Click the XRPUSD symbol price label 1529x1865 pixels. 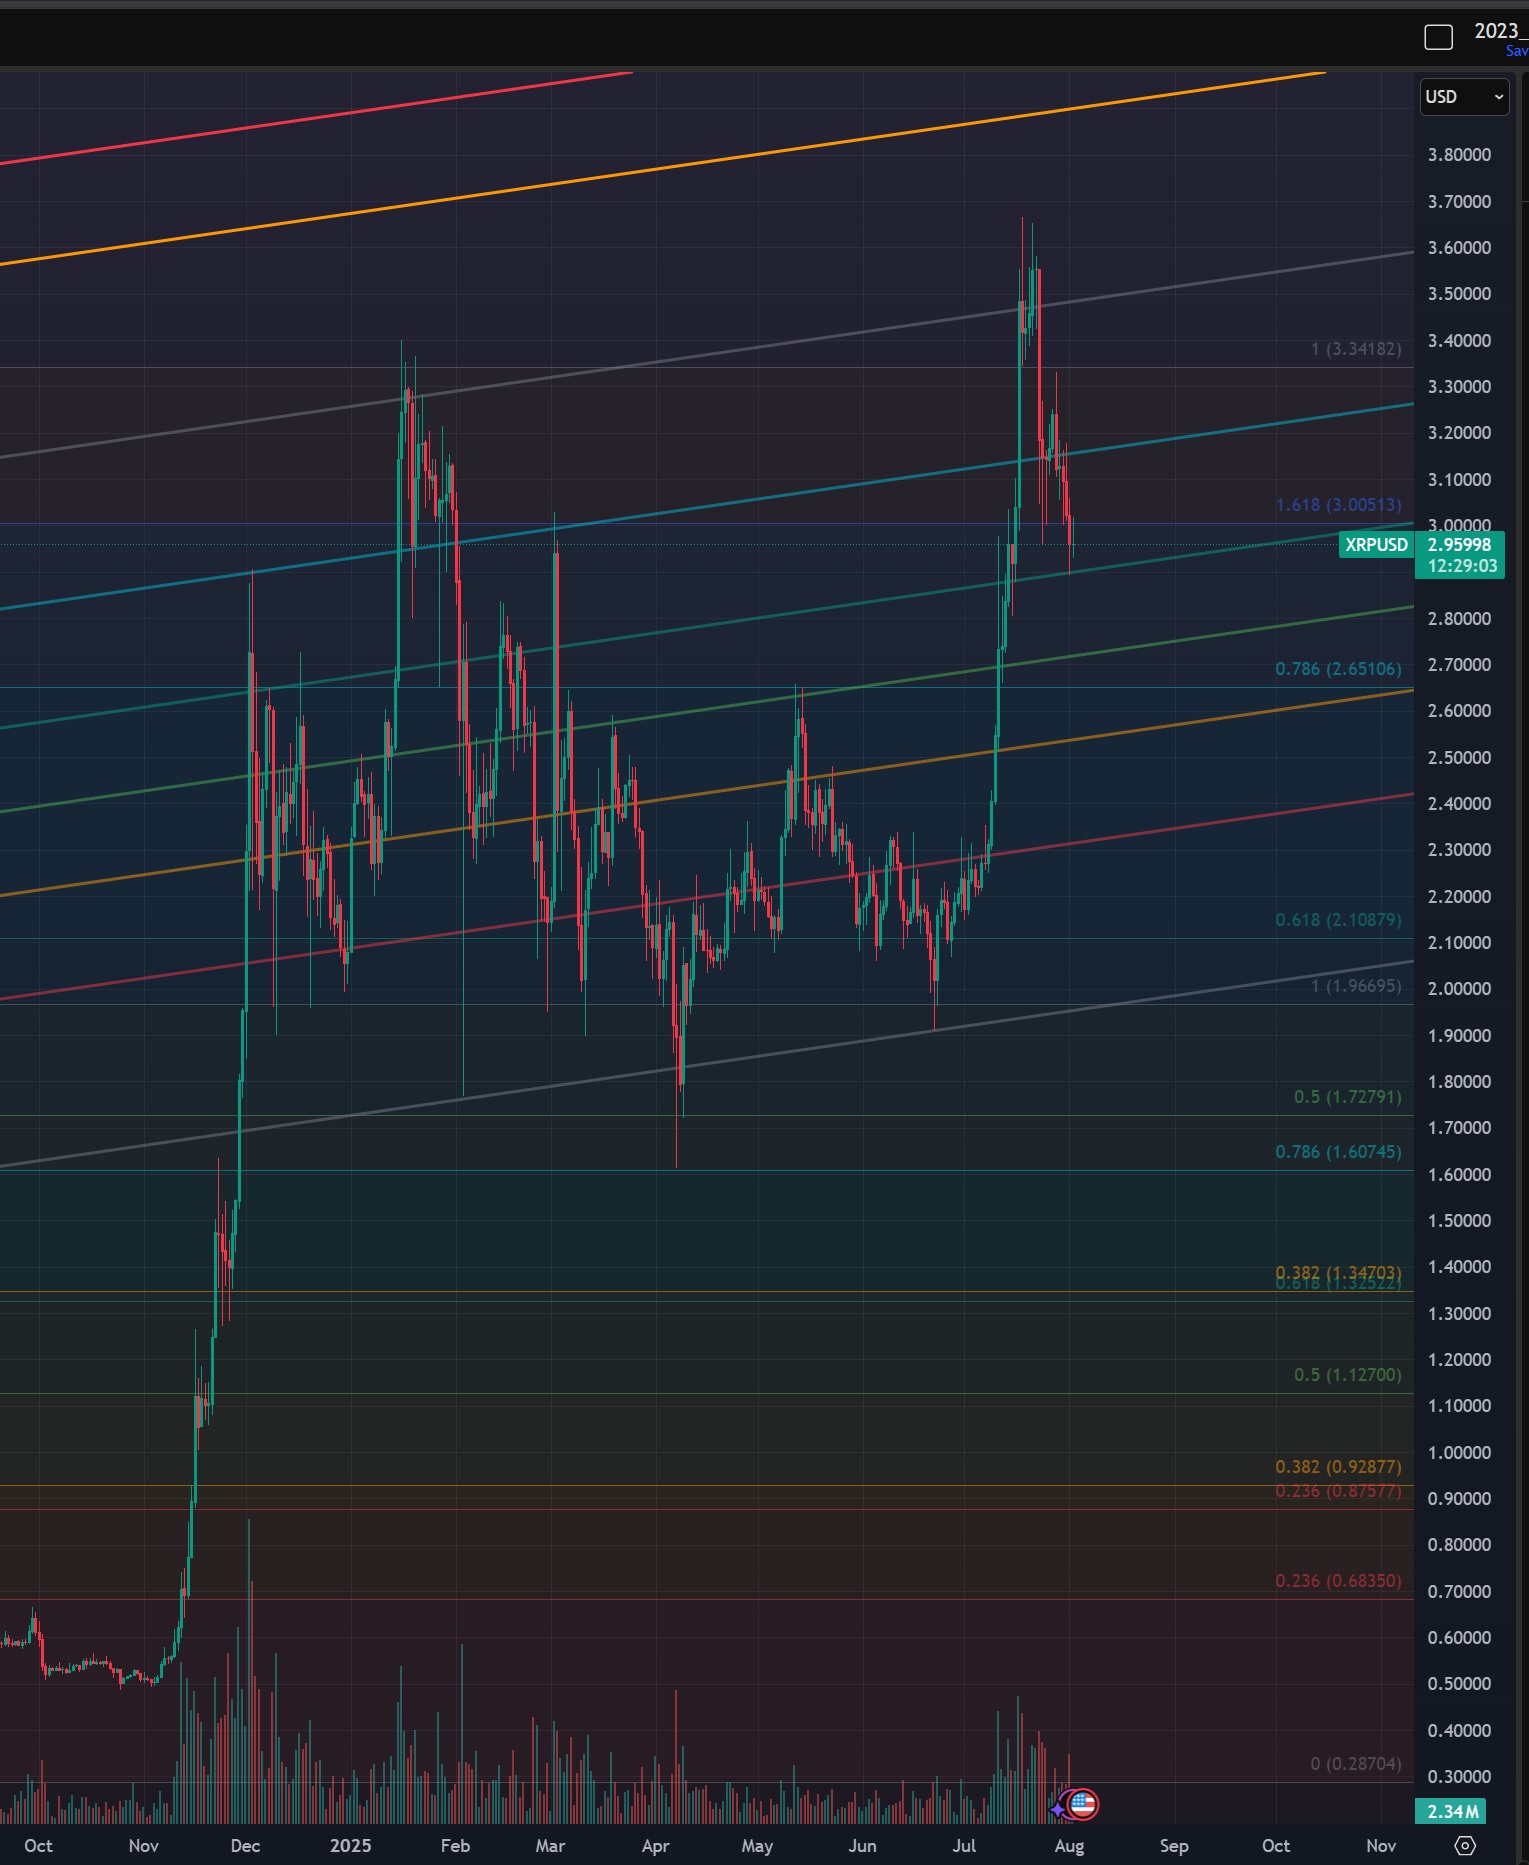point(1376,545)
